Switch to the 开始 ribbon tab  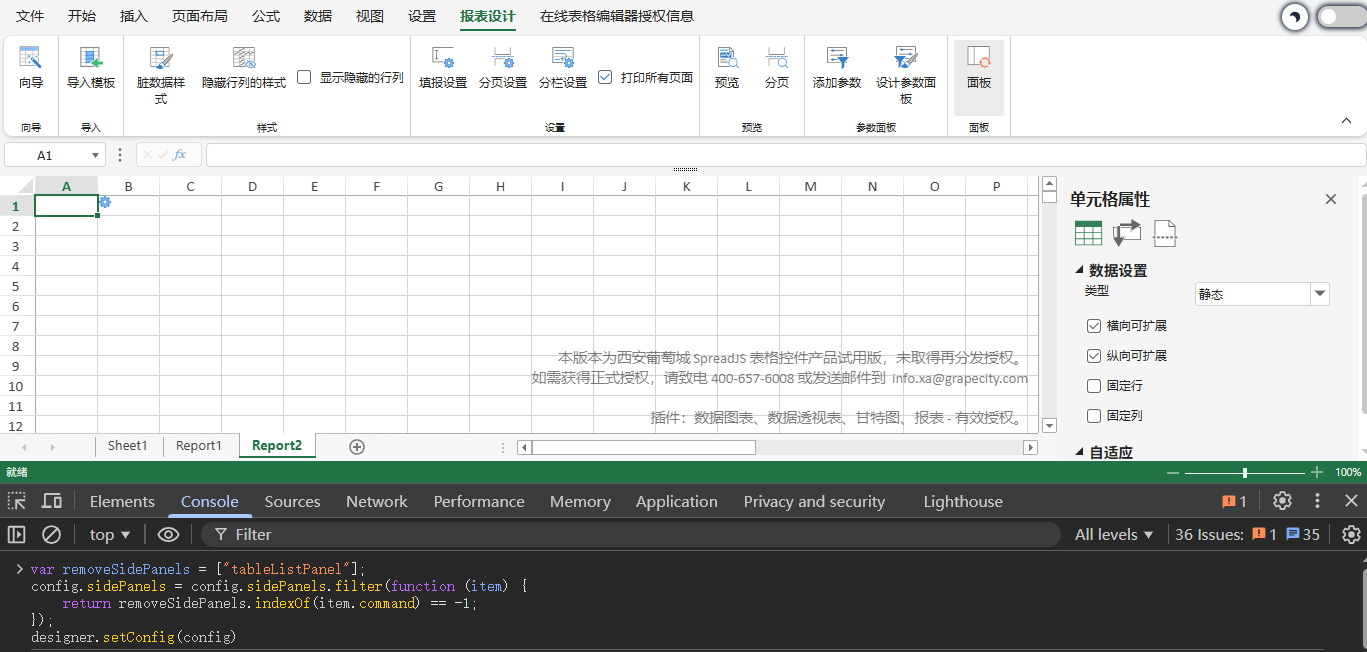tap(82, 16)
